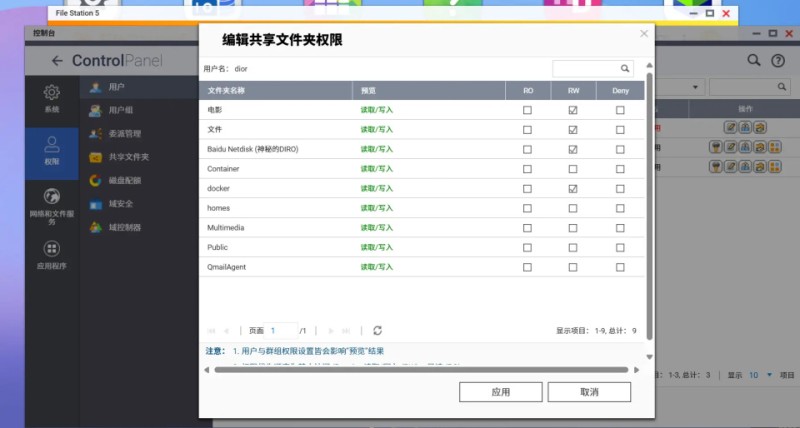800x428 pixels.
Task: Click the 应用 apply button
Action: [x=501, y=392]
